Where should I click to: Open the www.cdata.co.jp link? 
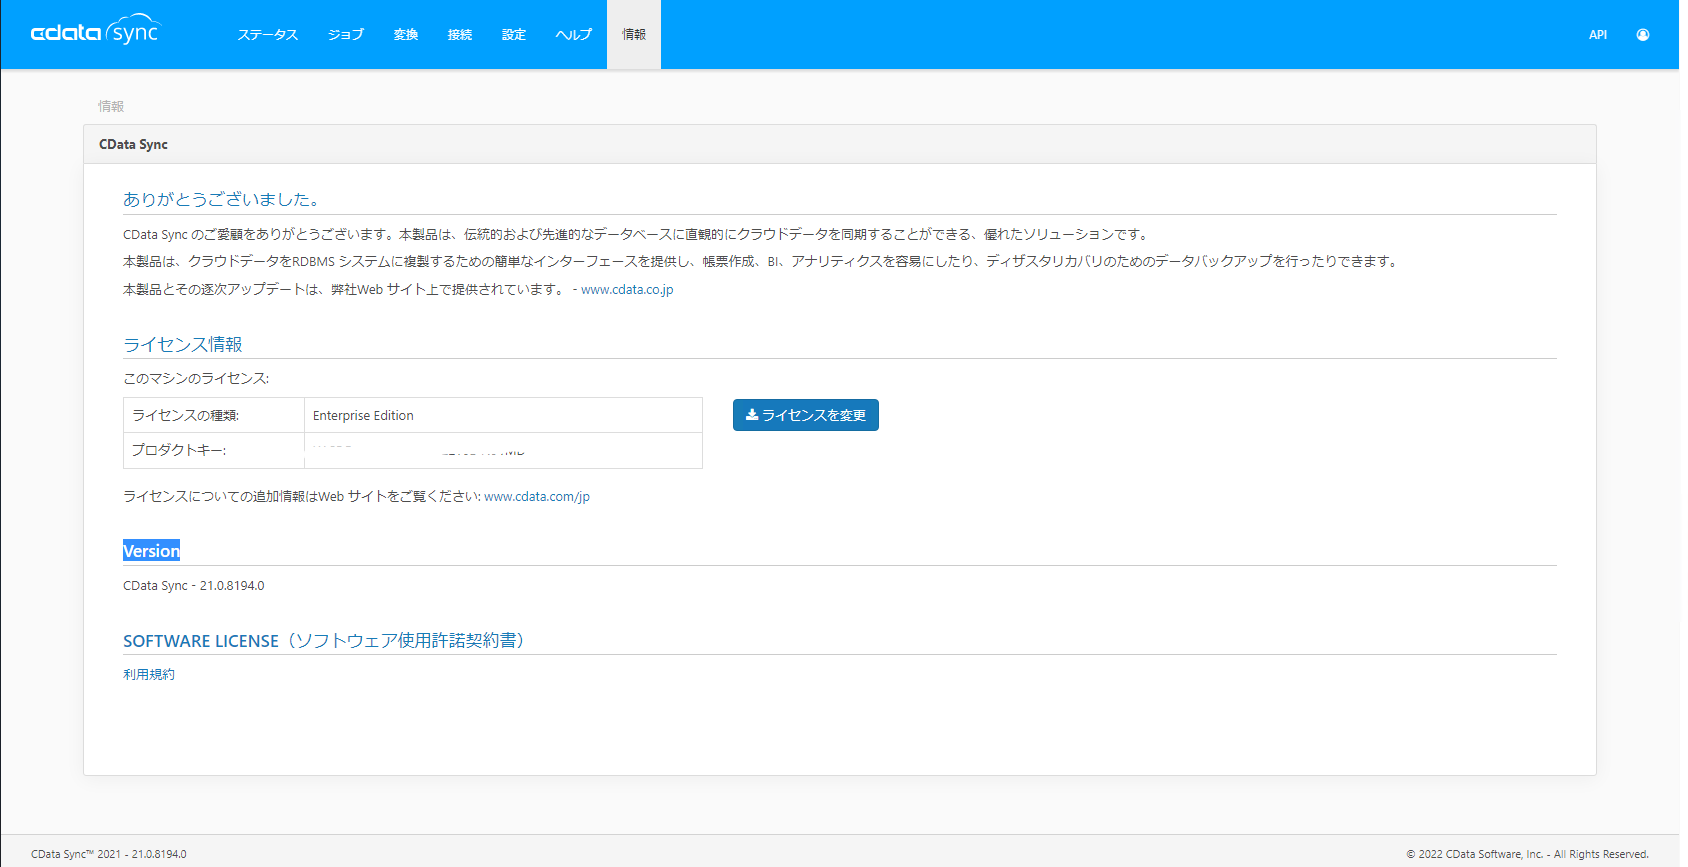(x=627, y=290)
